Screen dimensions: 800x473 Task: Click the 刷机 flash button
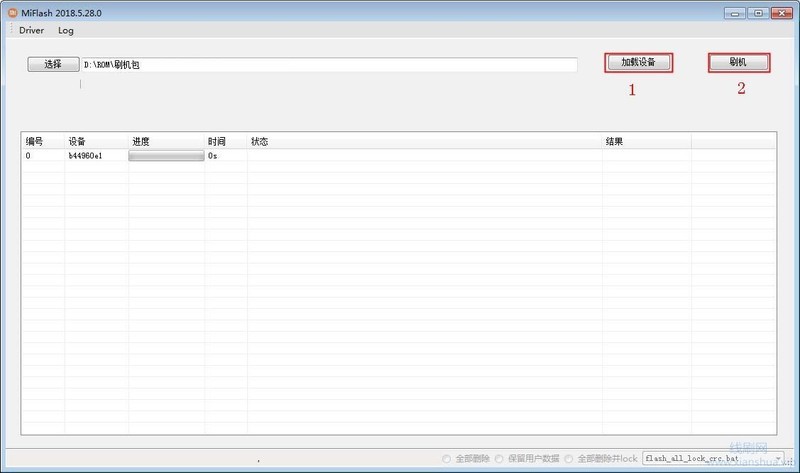pos(738,62)
